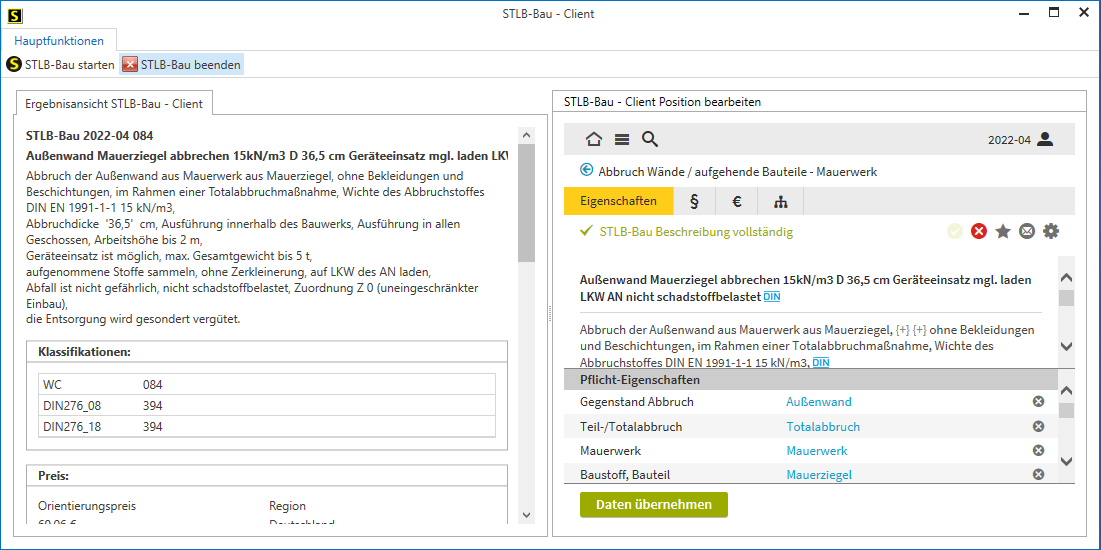Screen dimensions: 1101x550
Task: Open the user profile icon
Action: click(x=1045, y=140)
